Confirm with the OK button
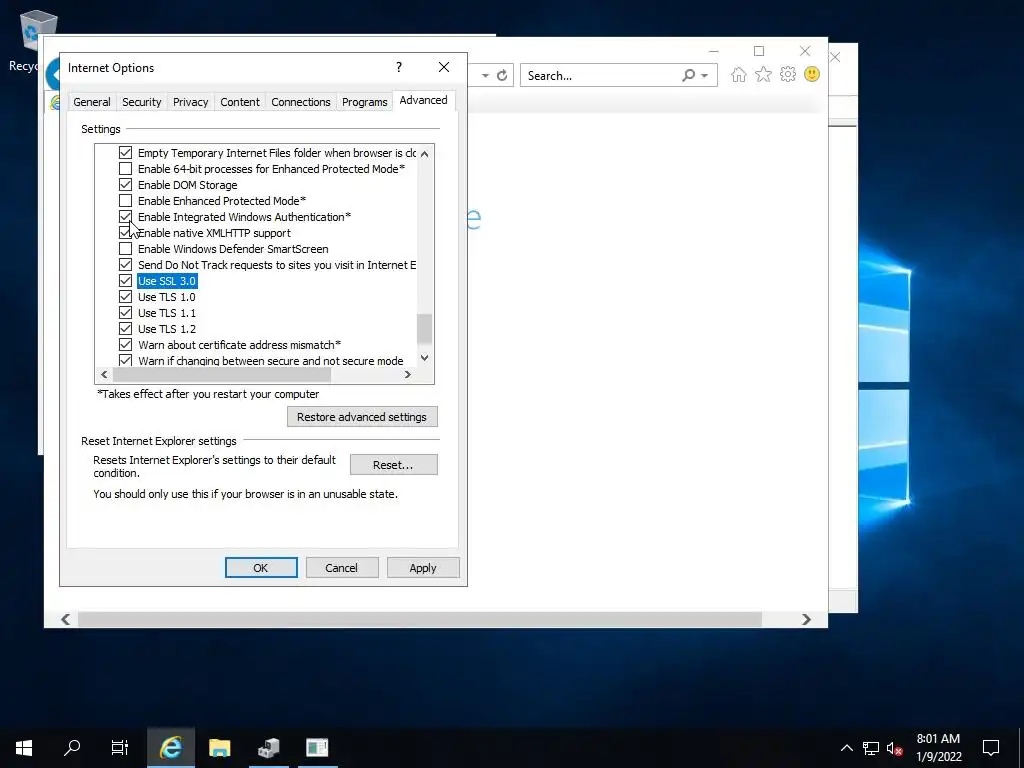Image resolution: width=1024 pixels, height=768 pixels. click(x=261, y=568)
